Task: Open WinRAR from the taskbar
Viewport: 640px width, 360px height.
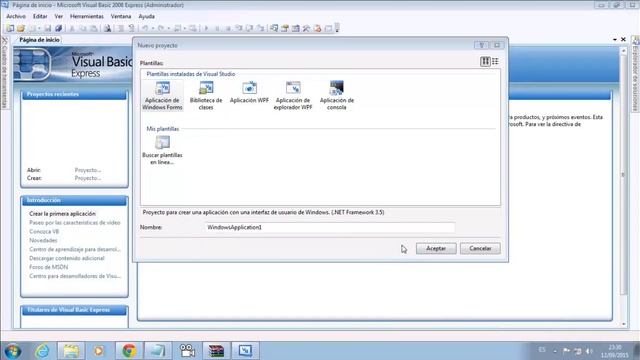Action: point(216,351)
